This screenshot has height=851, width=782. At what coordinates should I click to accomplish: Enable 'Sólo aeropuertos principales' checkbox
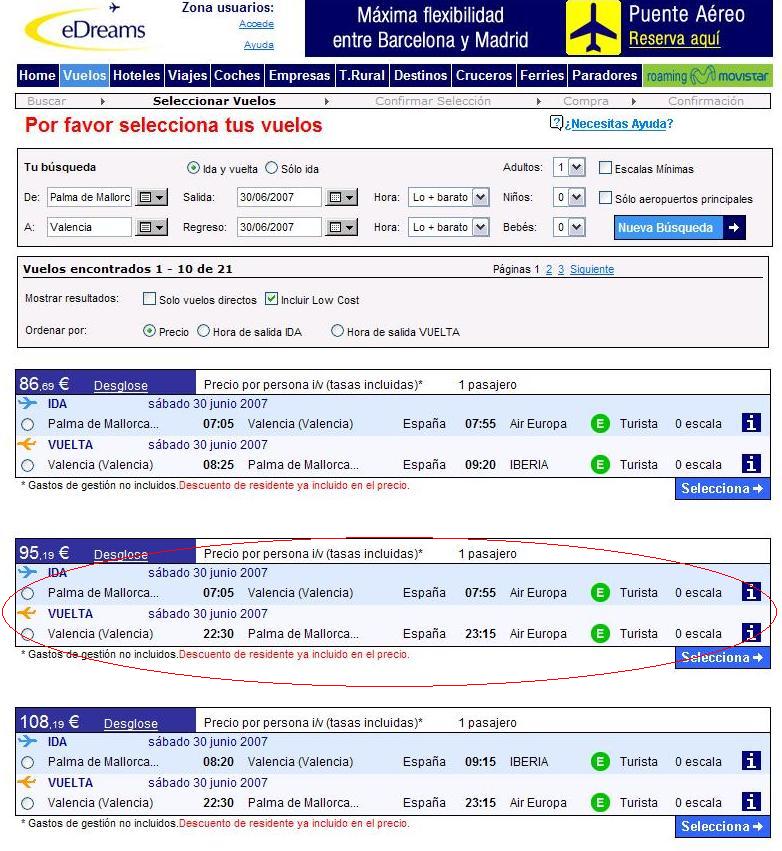[605, 198]
